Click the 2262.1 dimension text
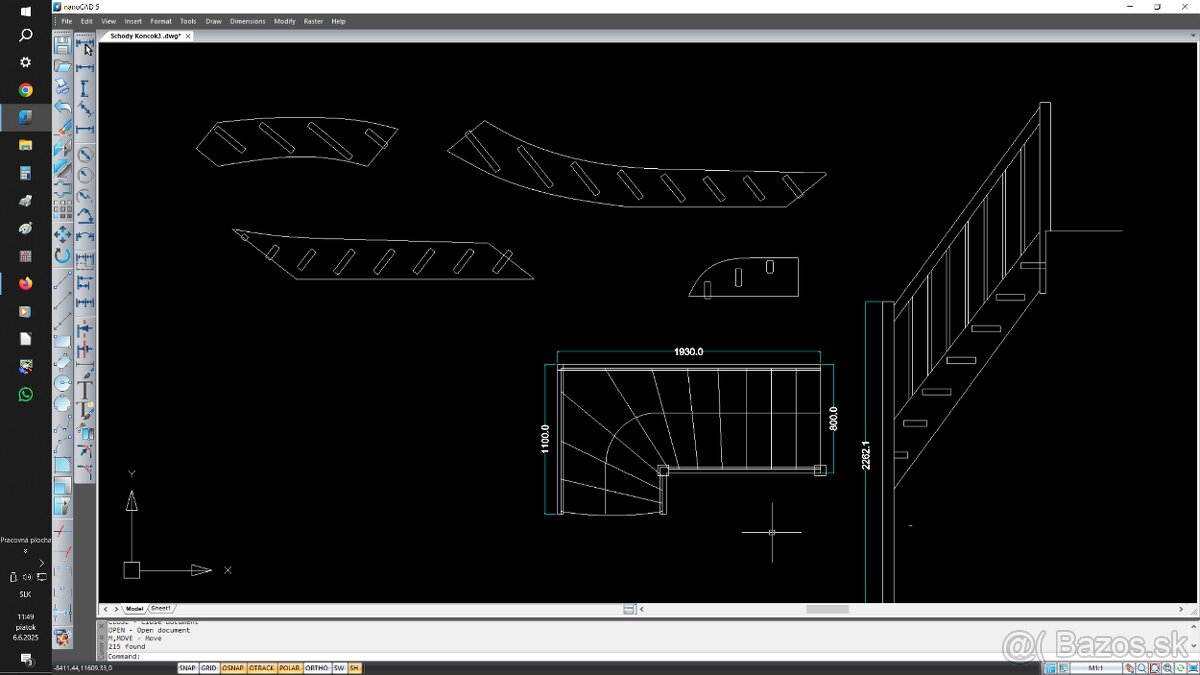The image size is (1200, 675). [x=866, y=455]
